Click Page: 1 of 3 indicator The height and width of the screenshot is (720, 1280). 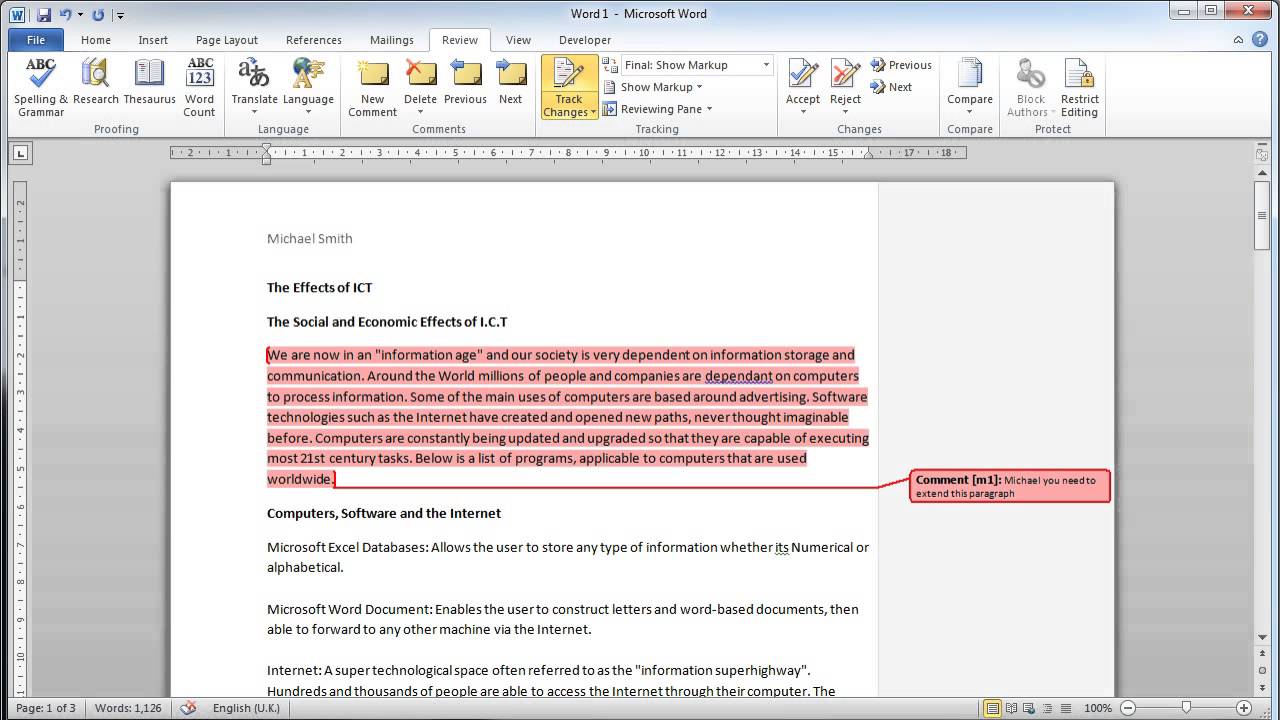(46, 708)
